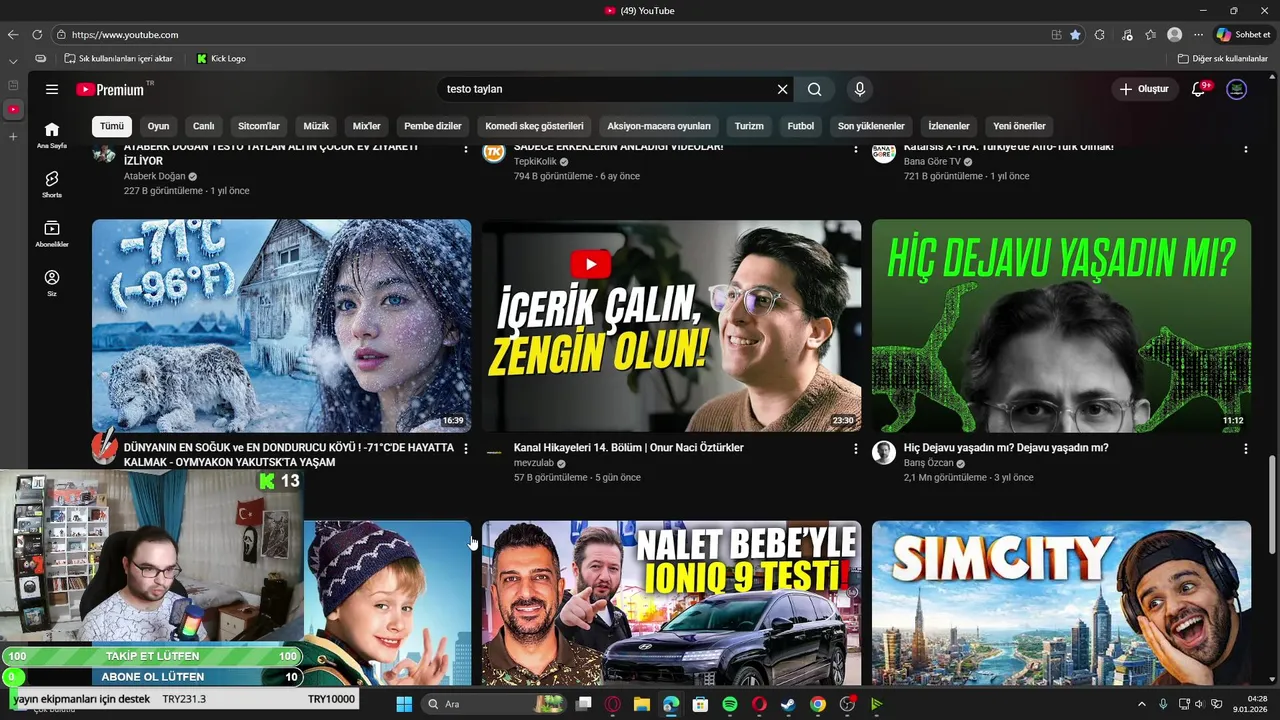Open the Sohbet et Copilot button
This screenshot has height=720, width=1280.
click(1244, 35)
